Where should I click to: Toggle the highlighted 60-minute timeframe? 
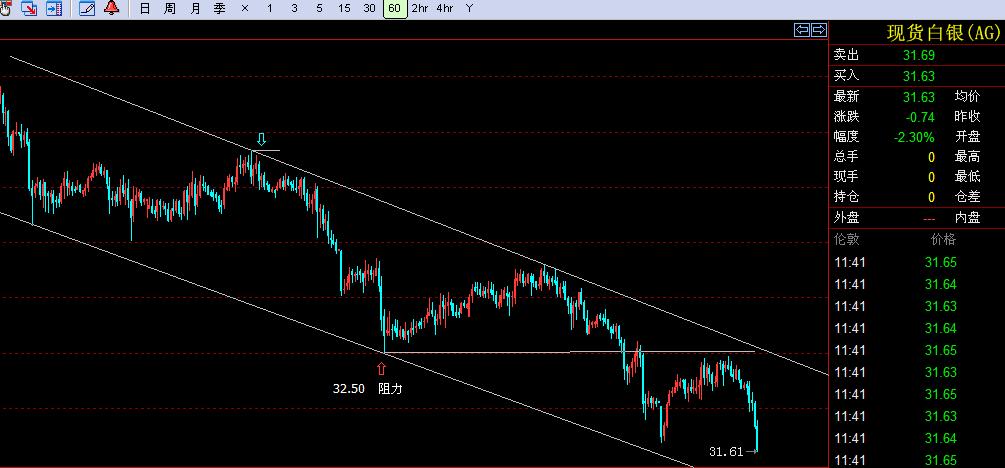(x=395, y=8)
